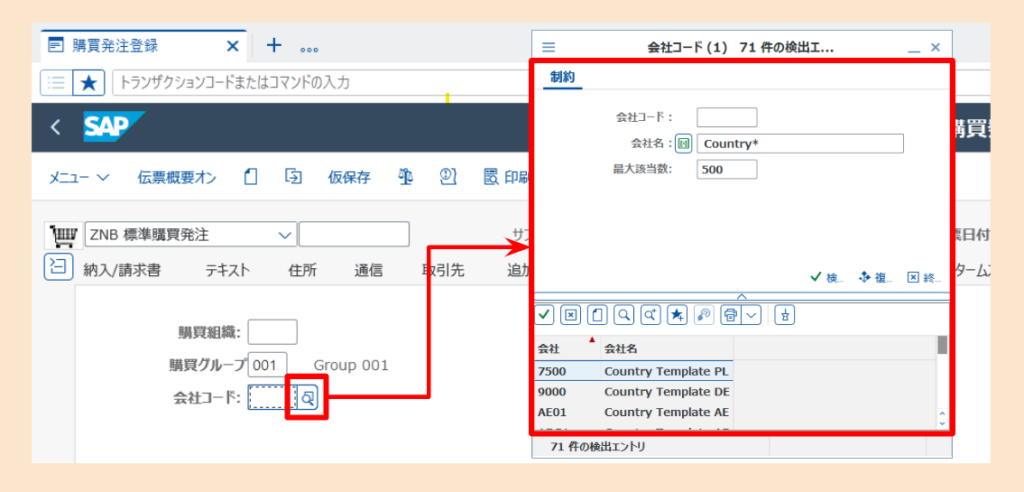1024x492 pixels.
Task: Select row AE01 company code
Action: (x=567, y=412)
